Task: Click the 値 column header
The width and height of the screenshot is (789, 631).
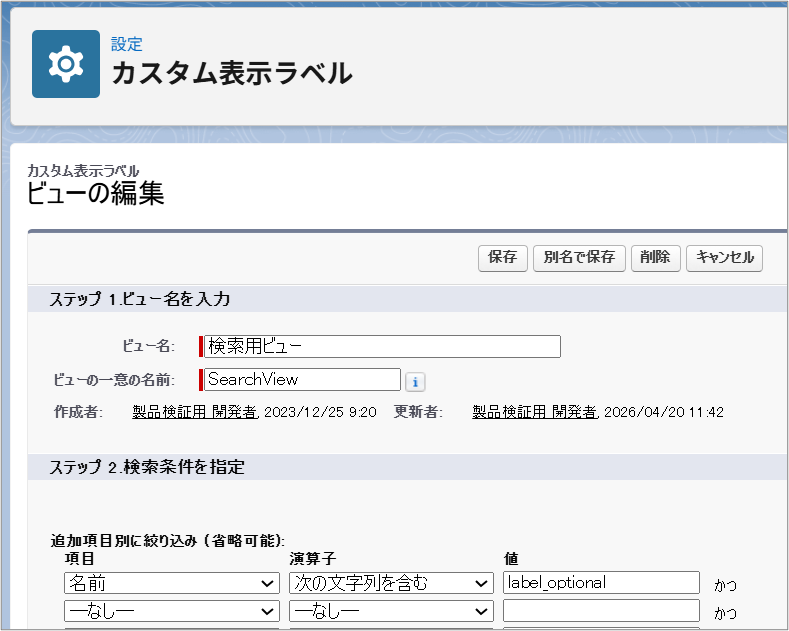Action: click(511, 559)
